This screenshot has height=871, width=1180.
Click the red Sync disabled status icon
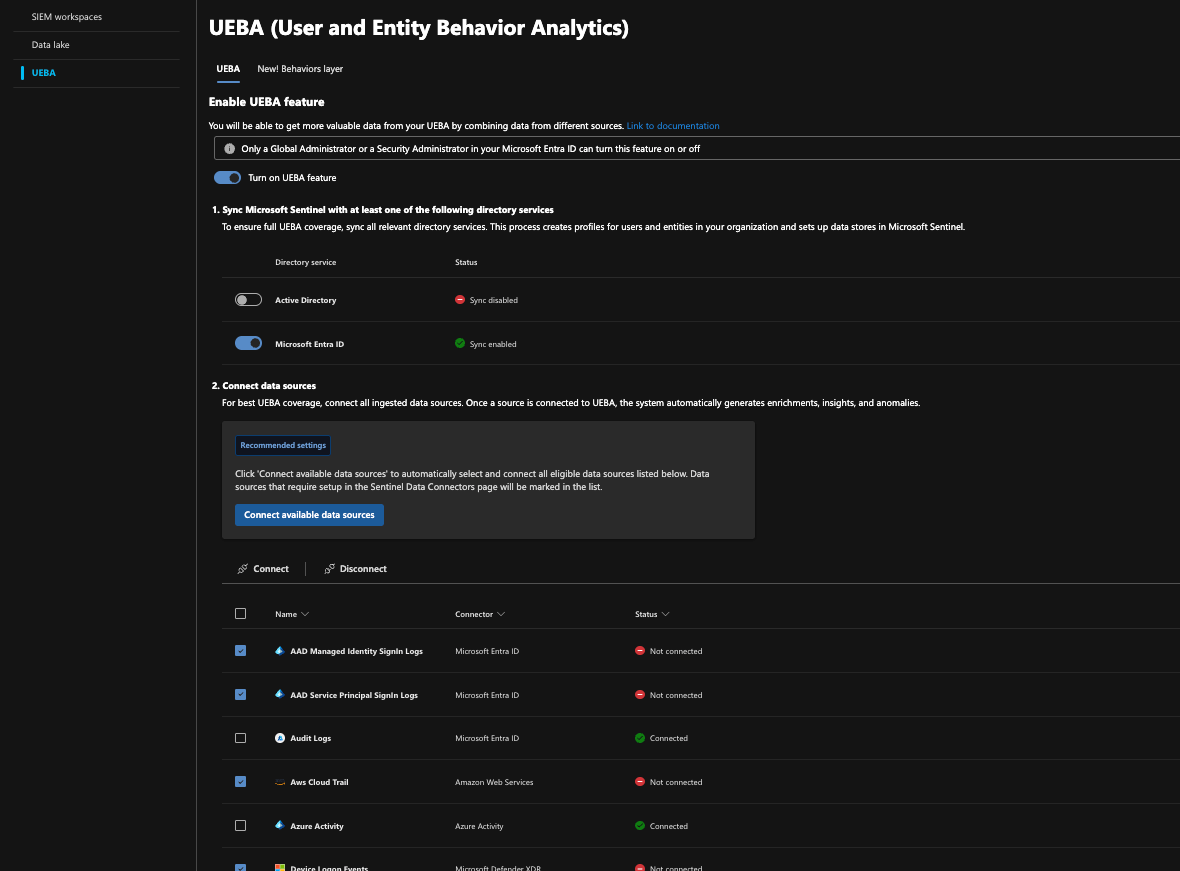(x=460, y=300)
